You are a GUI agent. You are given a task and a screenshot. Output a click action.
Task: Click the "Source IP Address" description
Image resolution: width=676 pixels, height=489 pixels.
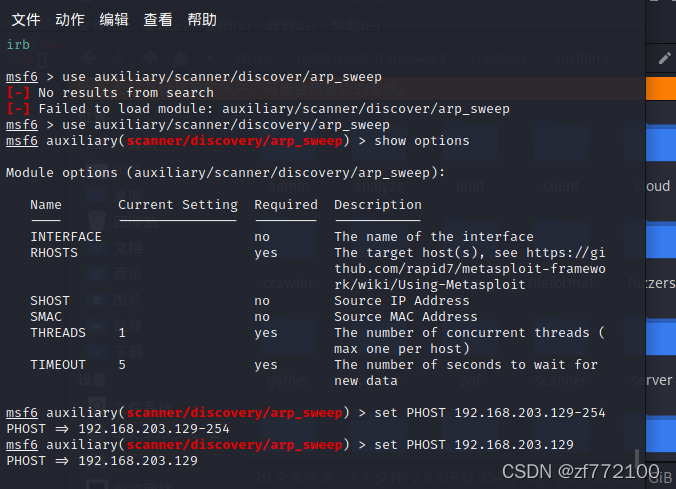(x=402, y=301)
